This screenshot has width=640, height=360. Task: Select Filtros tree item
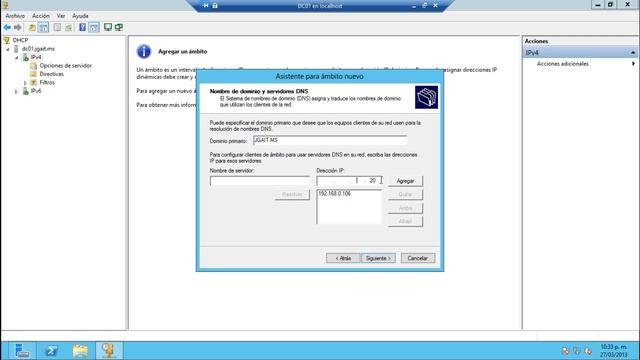pos(47,82)
